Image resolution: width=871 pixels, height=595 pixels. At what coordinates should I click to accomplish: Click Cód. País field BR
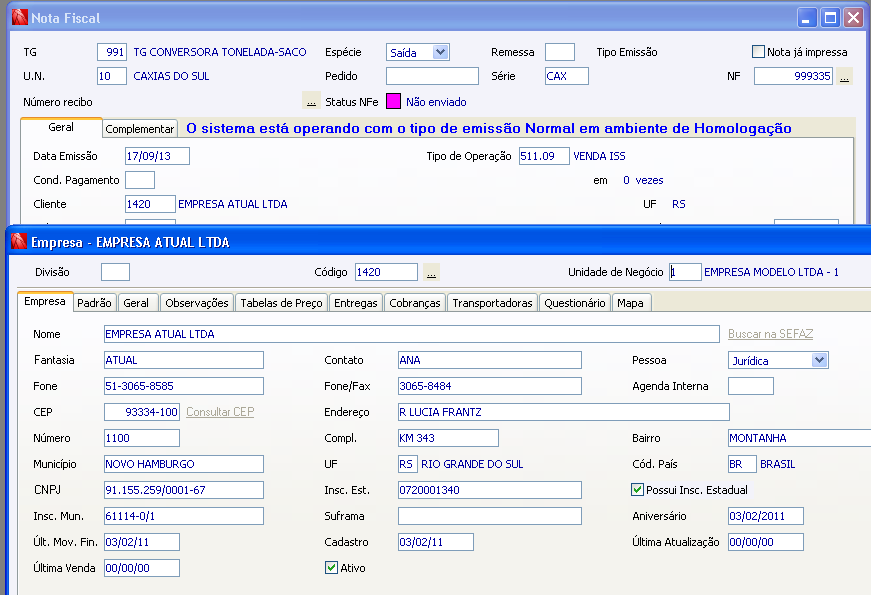(742, 464)
